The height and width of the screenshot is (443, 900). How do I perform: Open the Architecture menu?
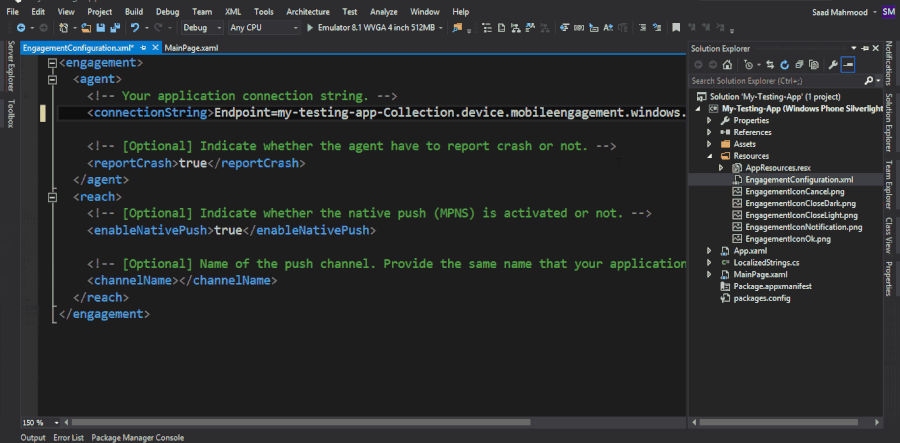coord(308,11)
